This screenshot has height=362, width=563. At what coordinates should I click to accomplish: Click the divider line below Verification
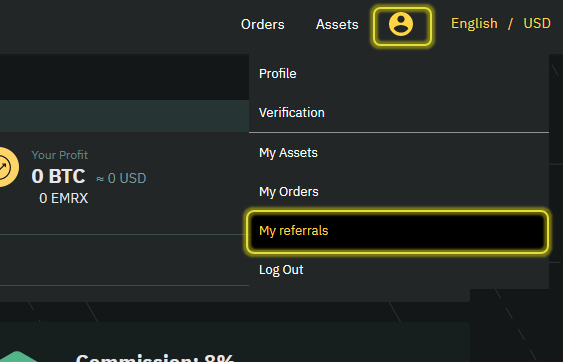pos(399,133)
